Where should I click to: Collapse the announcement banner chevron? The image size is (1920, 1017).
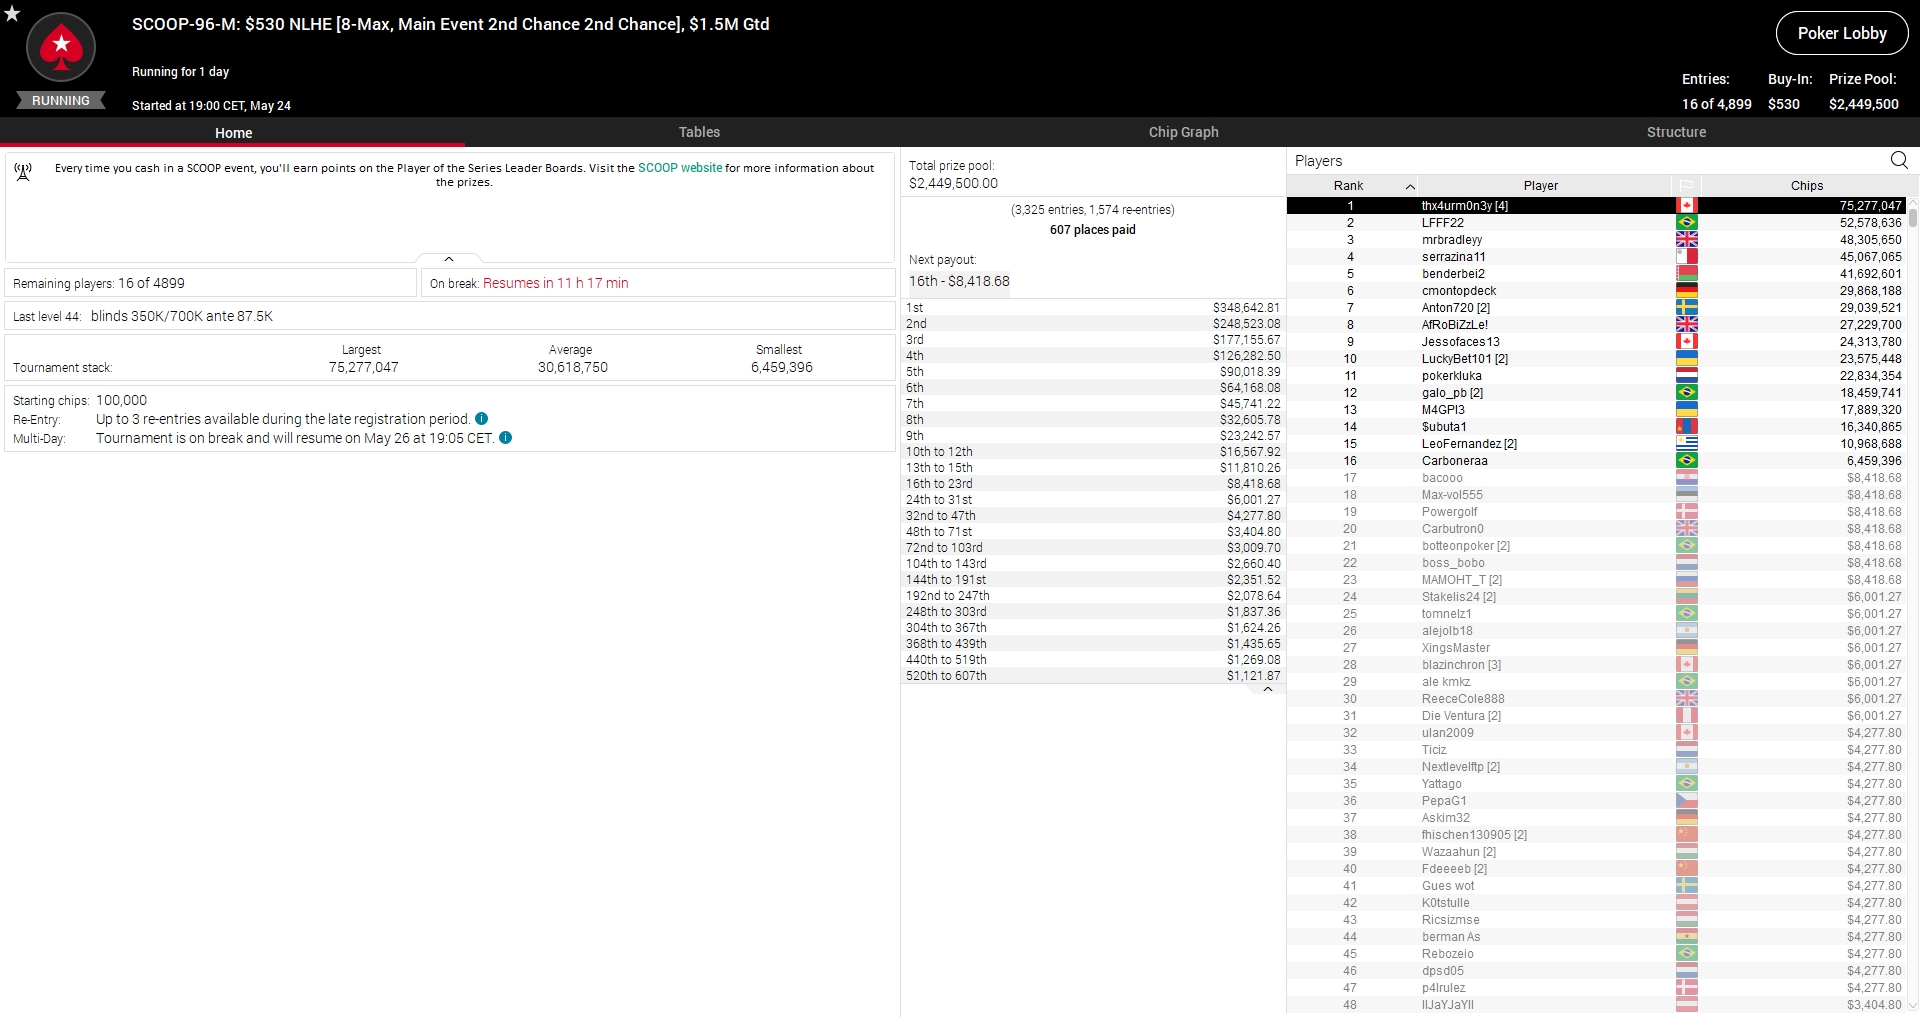pos(449,259)
